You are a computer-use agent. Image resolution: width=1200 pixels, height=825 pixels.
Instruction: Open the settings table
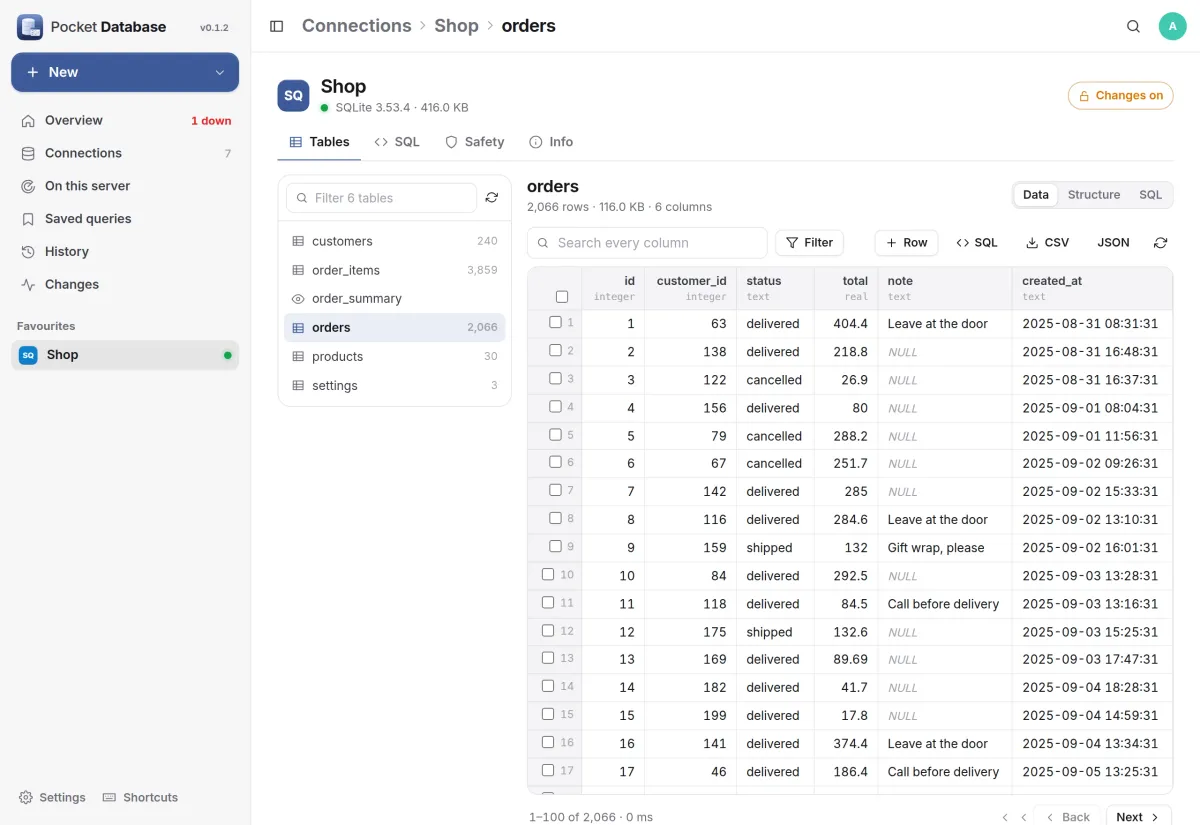click(395, 386)
